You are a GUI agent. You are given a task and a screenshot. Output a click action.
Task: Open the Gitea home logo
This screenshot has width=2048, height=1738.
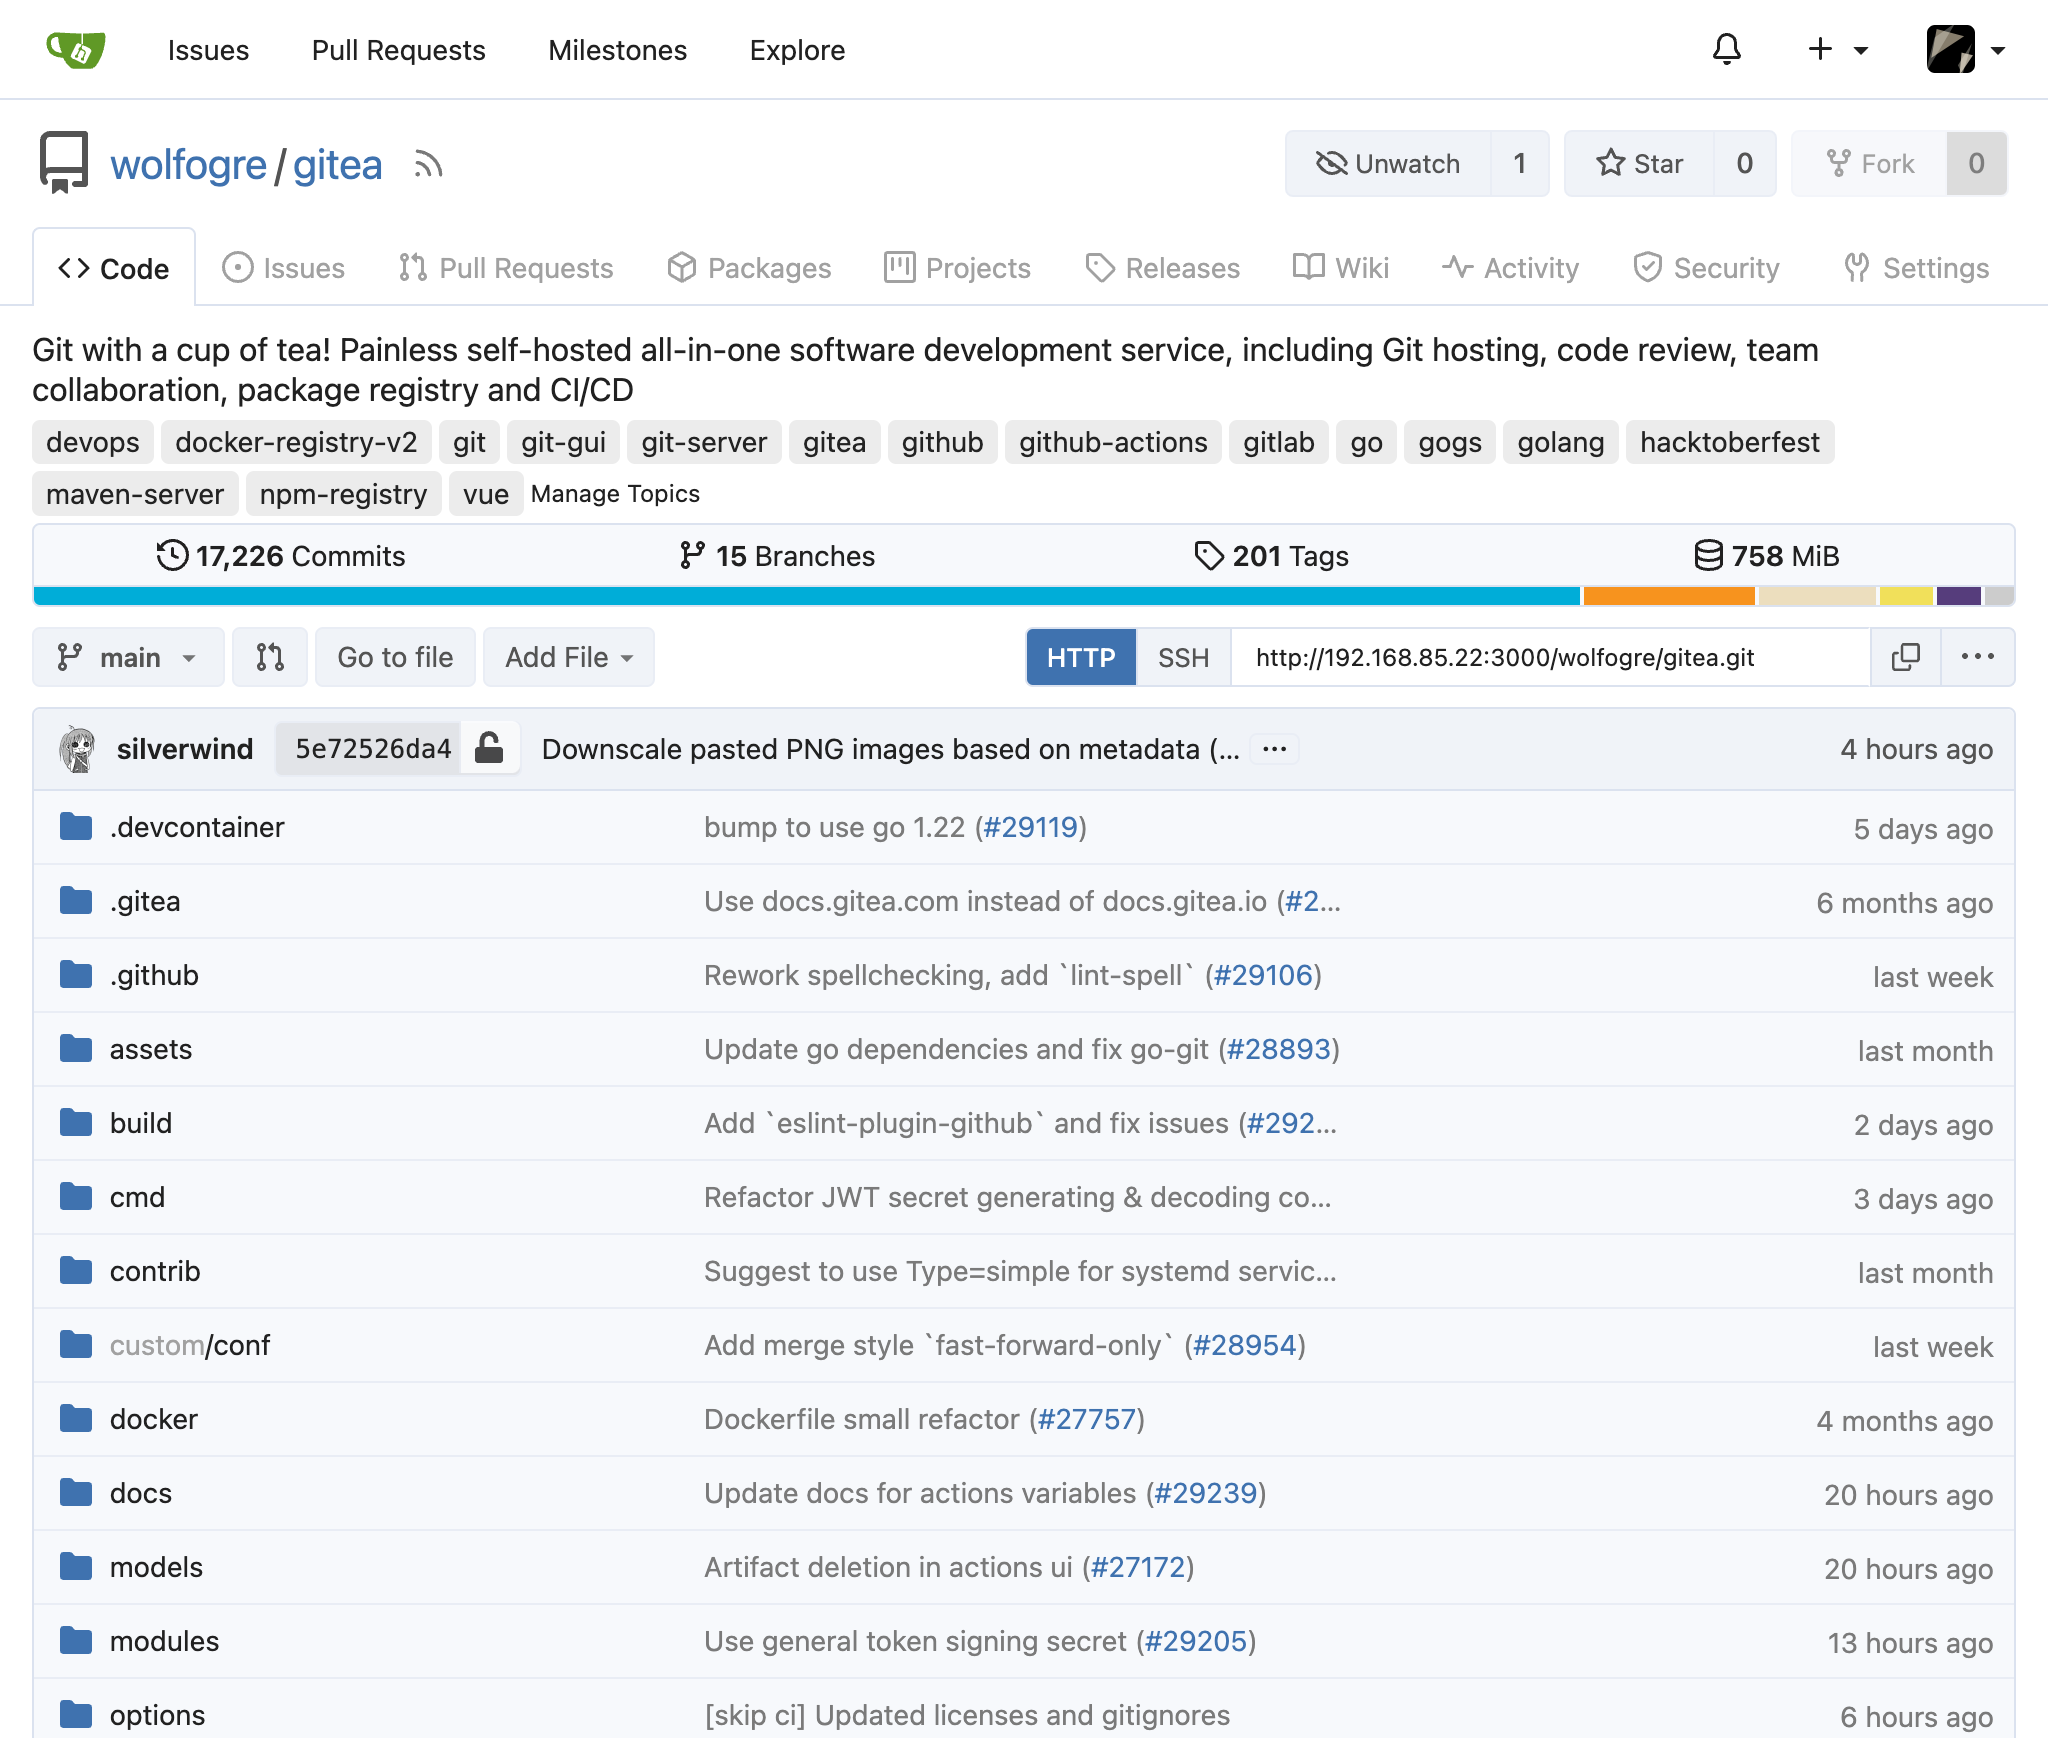coord(76,49)
